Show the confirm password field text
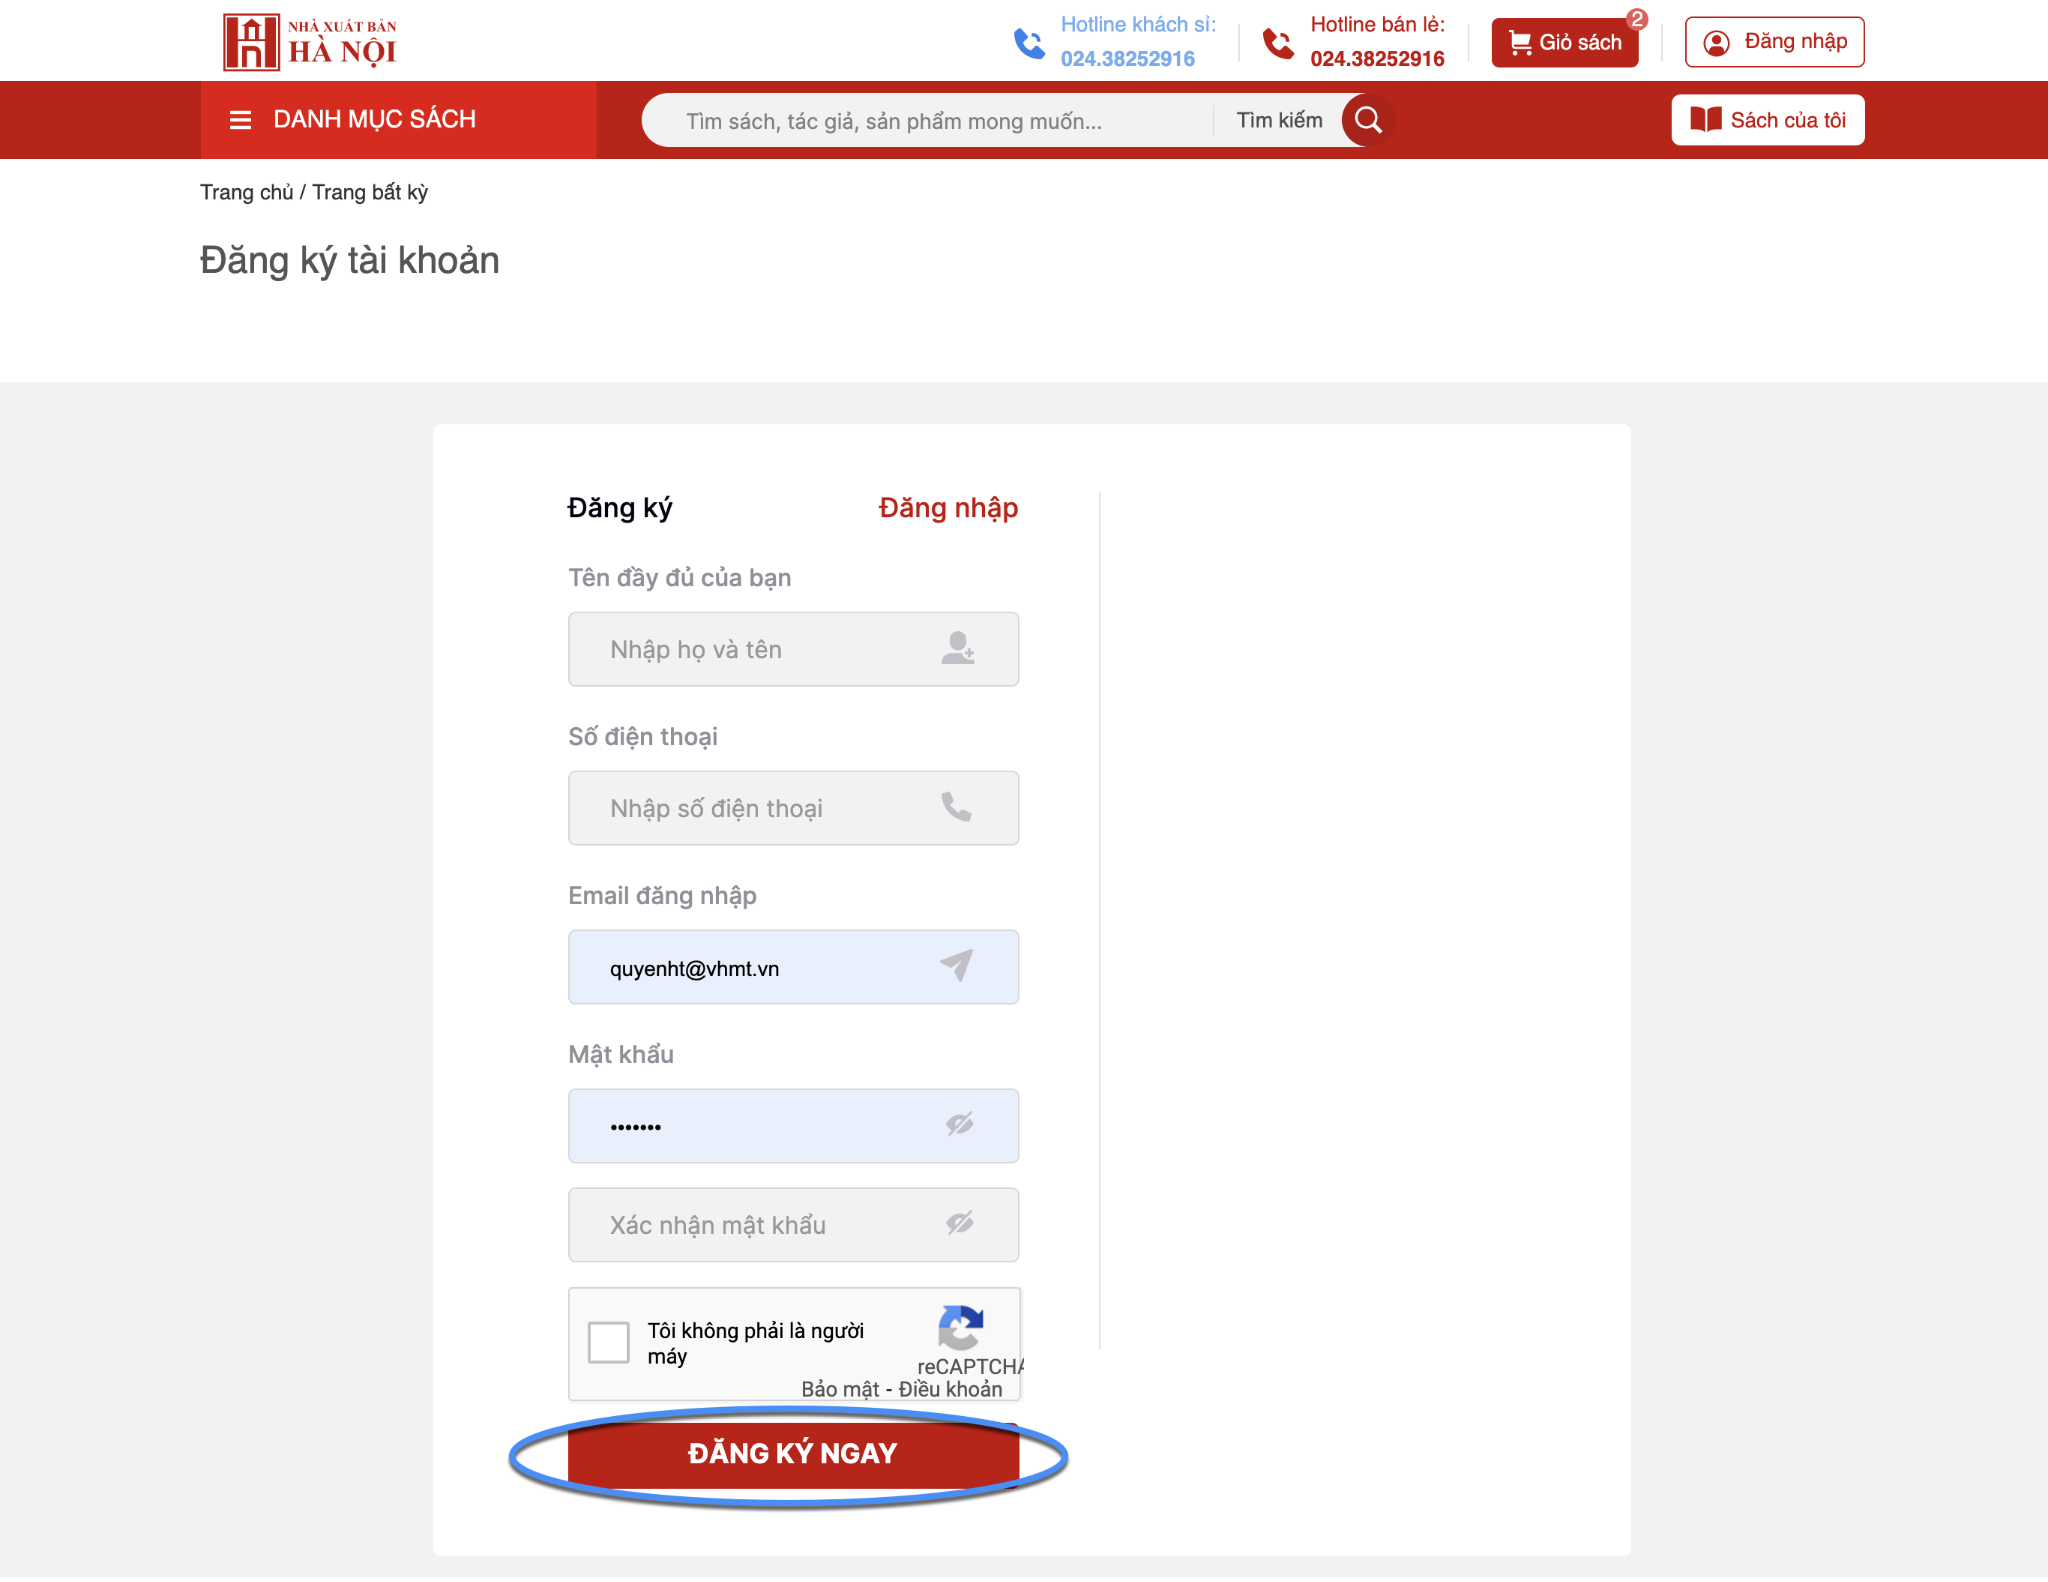This screenshot has height=1582, width=2048. [x=960, y=1223]
